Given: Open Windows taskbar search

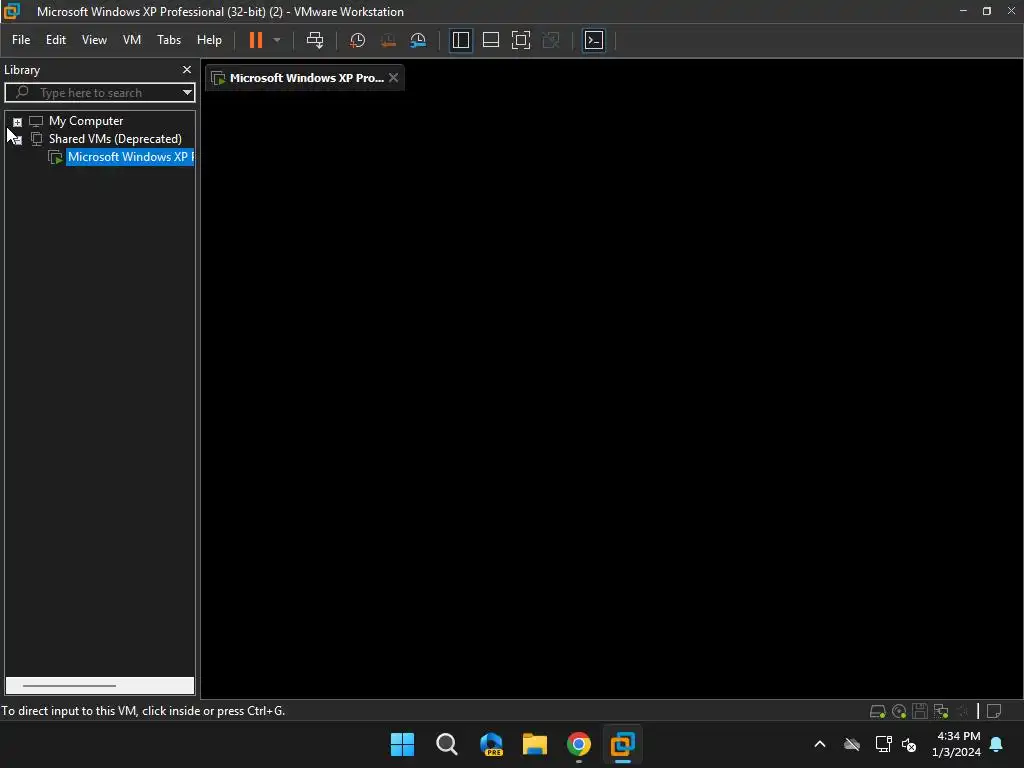Looking at the screenshot, I should coord(447,744).
